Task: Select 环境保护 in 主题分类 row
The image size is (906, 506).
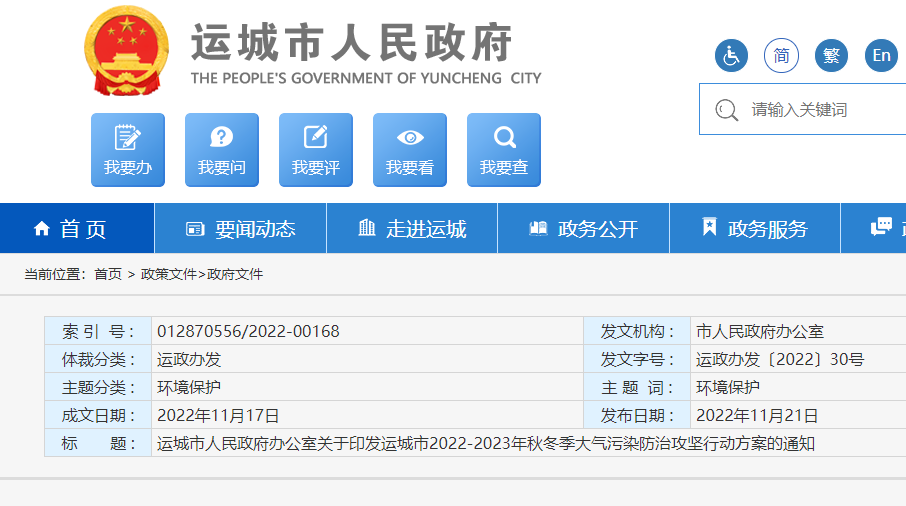Action: point(189,388)
